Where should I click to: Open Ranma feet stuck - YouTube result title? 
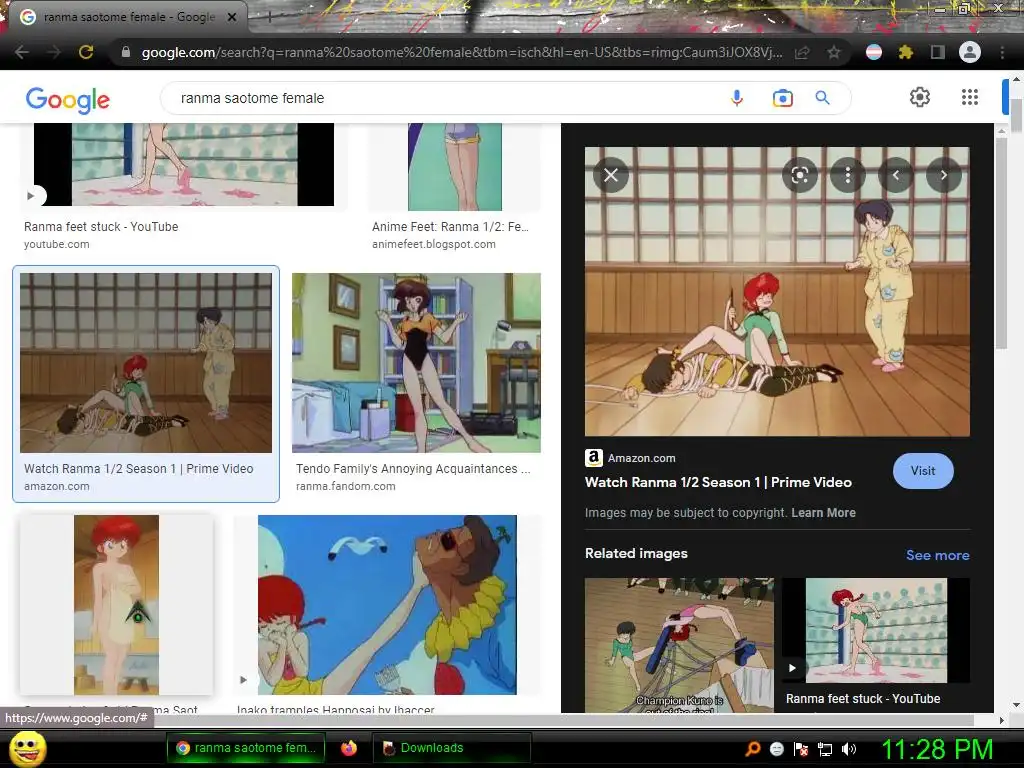pyautogui.click(x=101, y=227)
